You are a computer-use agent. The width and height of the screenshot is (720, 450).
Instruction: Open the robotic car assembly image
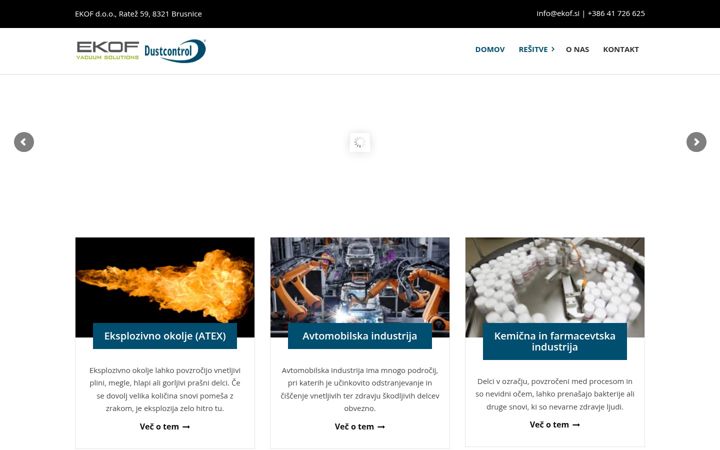tap(360, 281)
